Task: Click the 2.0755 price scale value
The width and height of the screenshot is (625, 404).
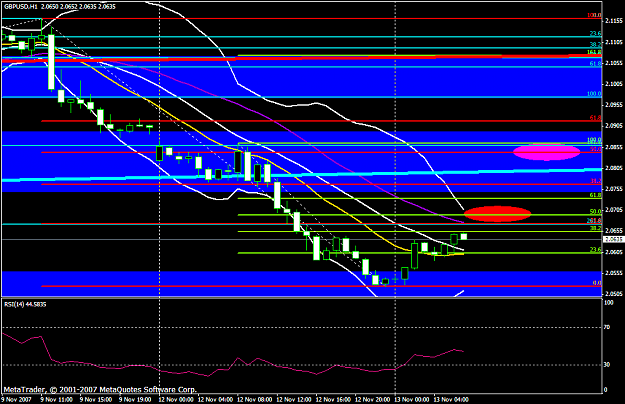Action: coord(613,189)
